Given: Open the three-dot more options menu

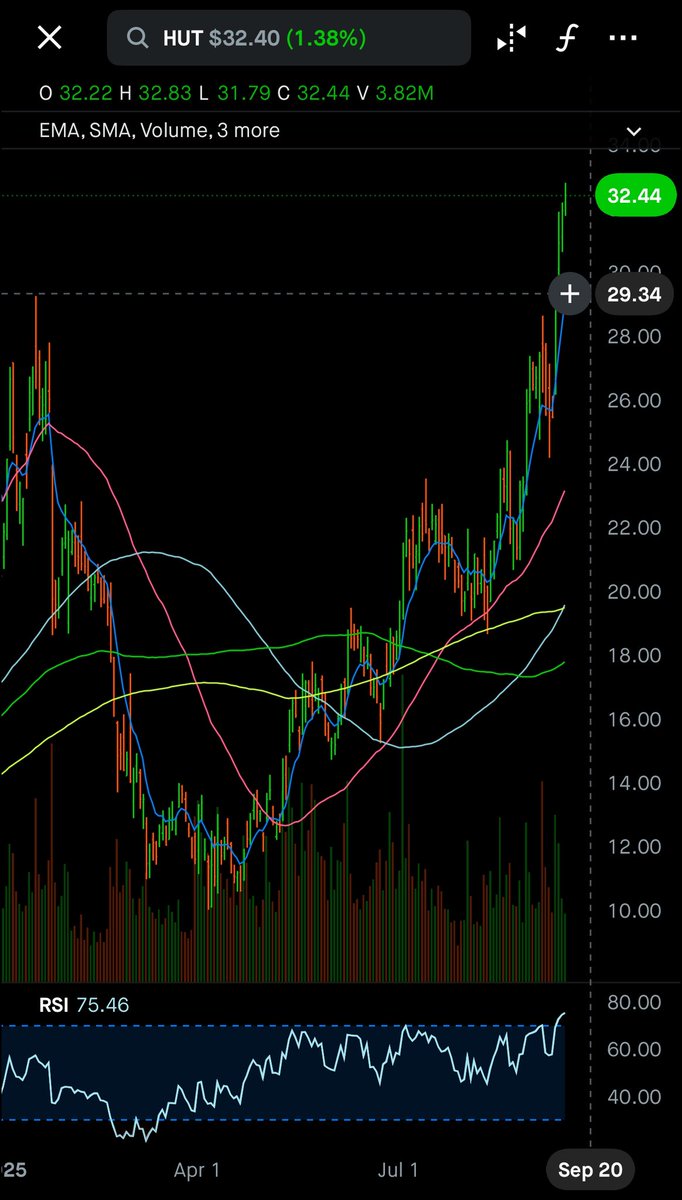Looking at the screenshot, I should 623,39.
